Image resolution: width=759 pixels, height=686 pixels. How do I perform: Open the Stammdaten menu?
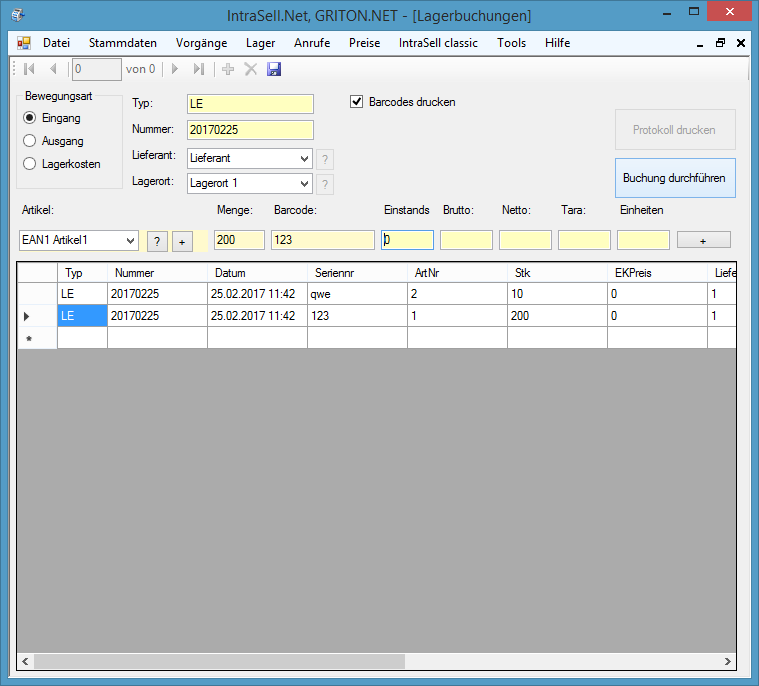[123, 43]
